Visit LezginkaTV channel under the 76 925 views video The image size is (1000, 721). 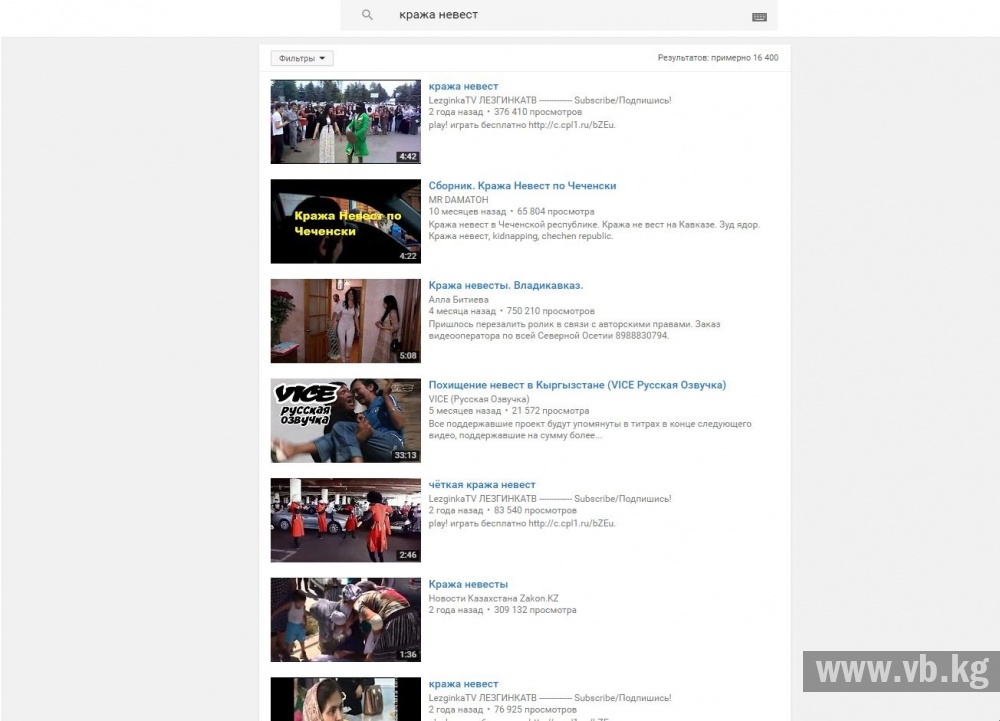550,697
